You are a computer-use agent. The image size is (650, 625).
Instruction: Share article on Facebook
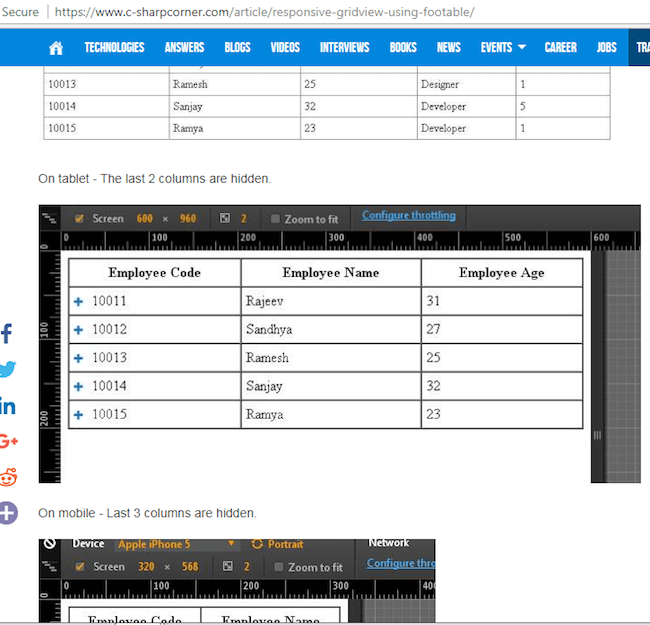click(6, 333)
